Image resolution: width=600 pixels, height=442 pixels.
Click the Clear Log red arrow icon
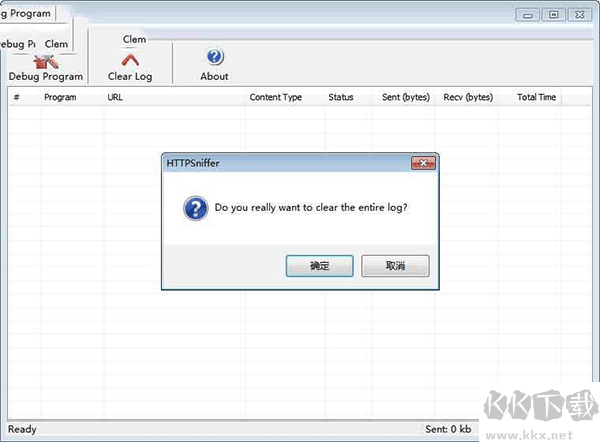[x=130, y=60]
